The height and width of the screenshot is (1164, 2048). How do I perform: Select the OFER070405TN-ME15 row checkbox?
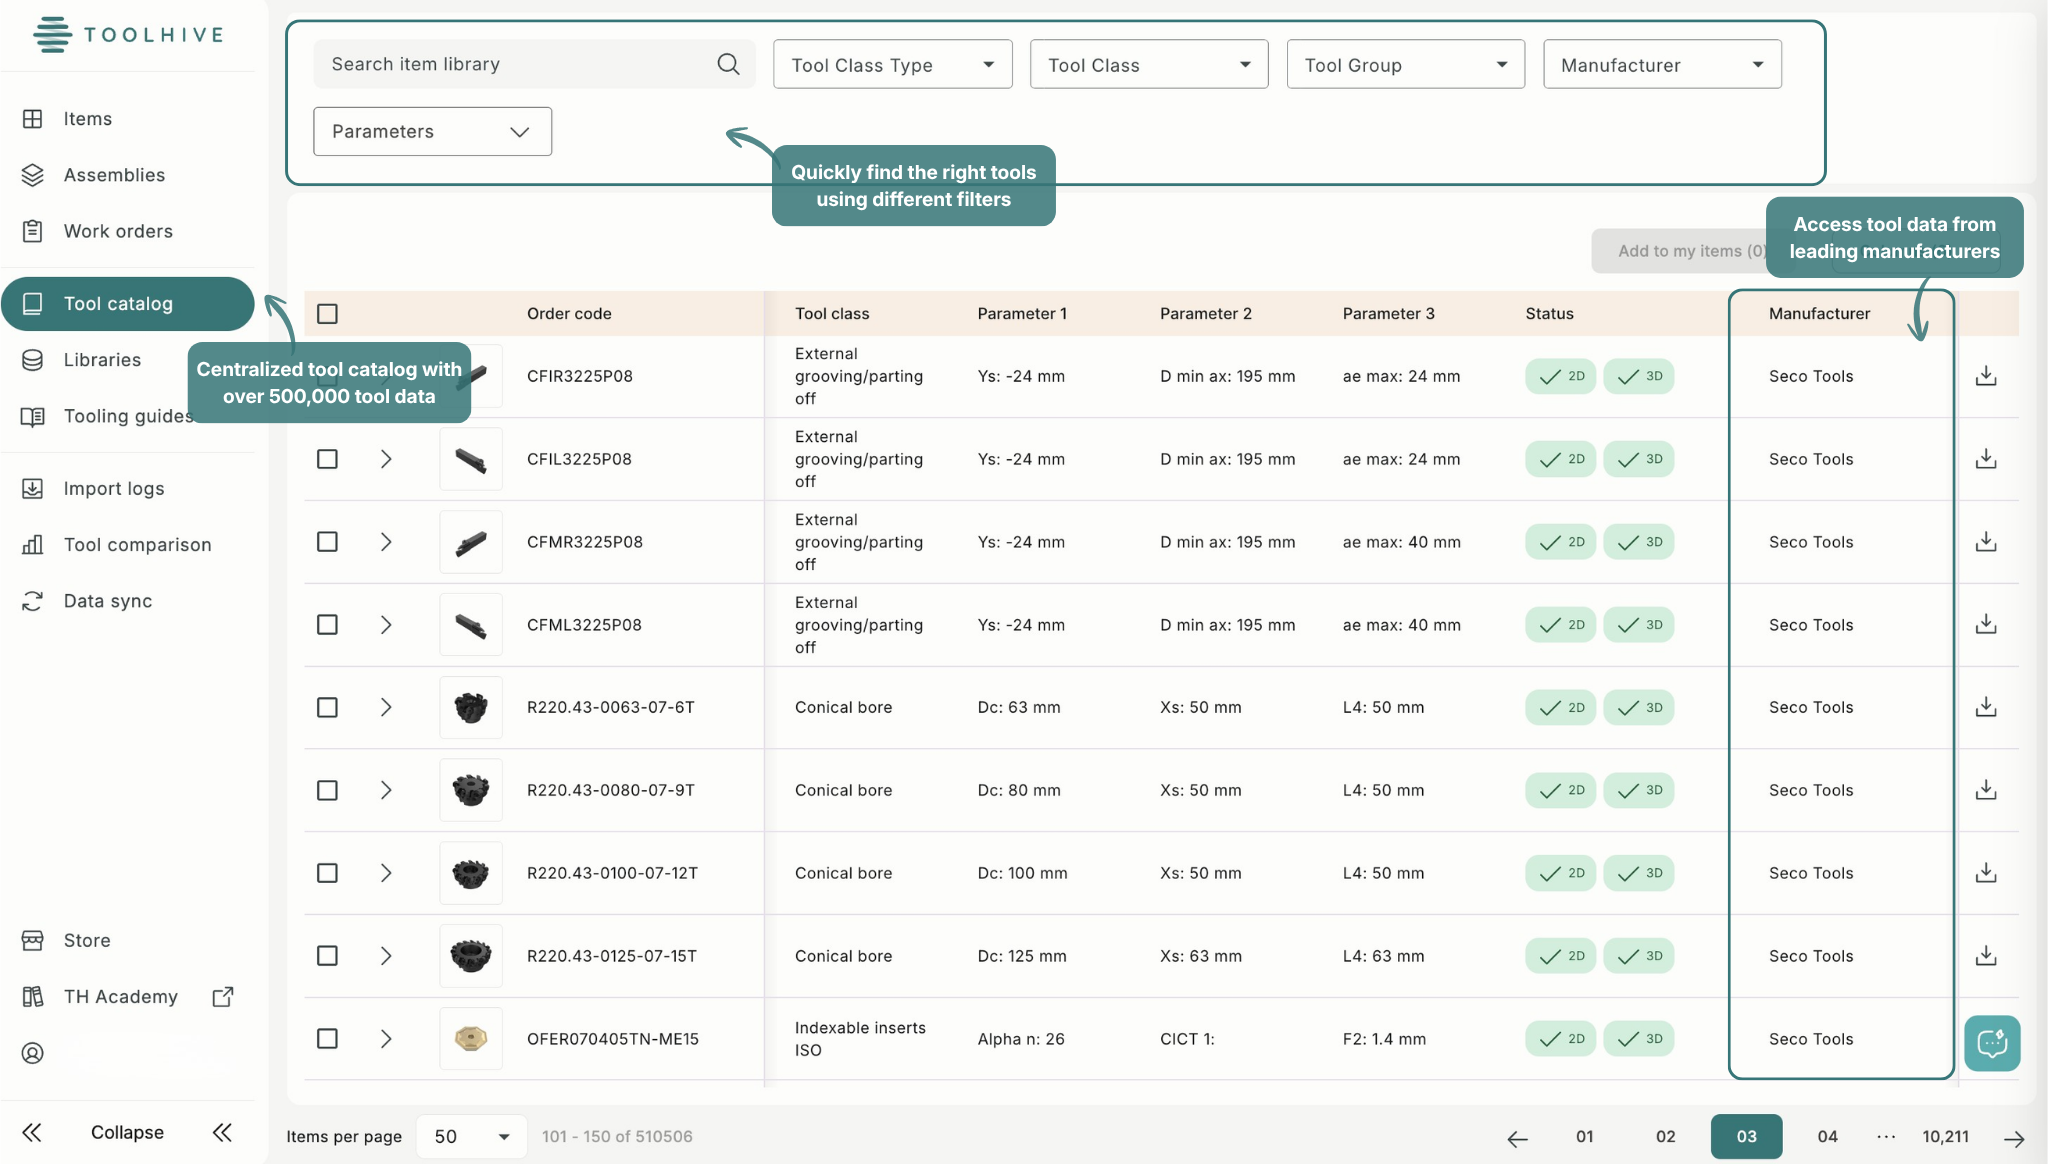327,1039
